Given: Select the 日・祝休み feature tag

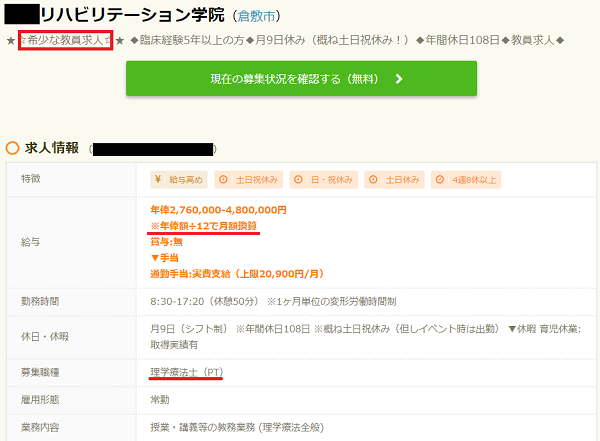Looking at the screenshot, I should 321,179.
